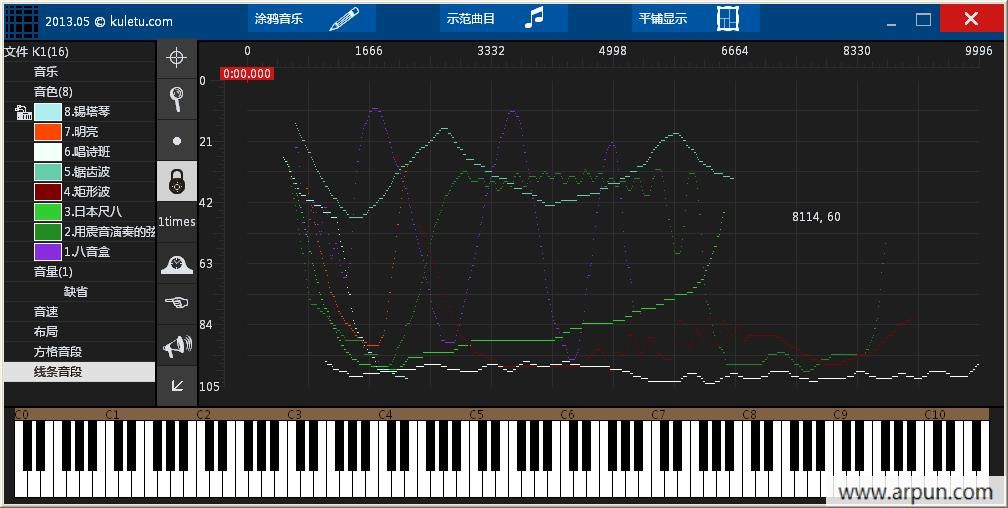
Task: Click the crosshair target tool icon
Action: [177, 58]
